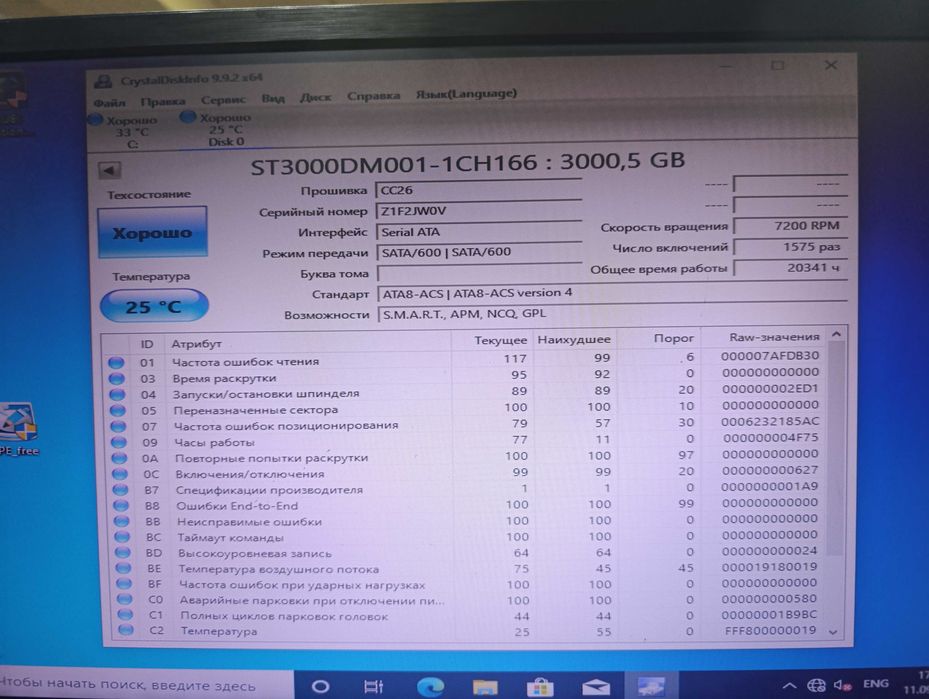Image resolution: width=929 pixels, height=699 pixels.
Task: Click status circle for attribute 04
Action: pyautogui.click(x=117, y=395)
